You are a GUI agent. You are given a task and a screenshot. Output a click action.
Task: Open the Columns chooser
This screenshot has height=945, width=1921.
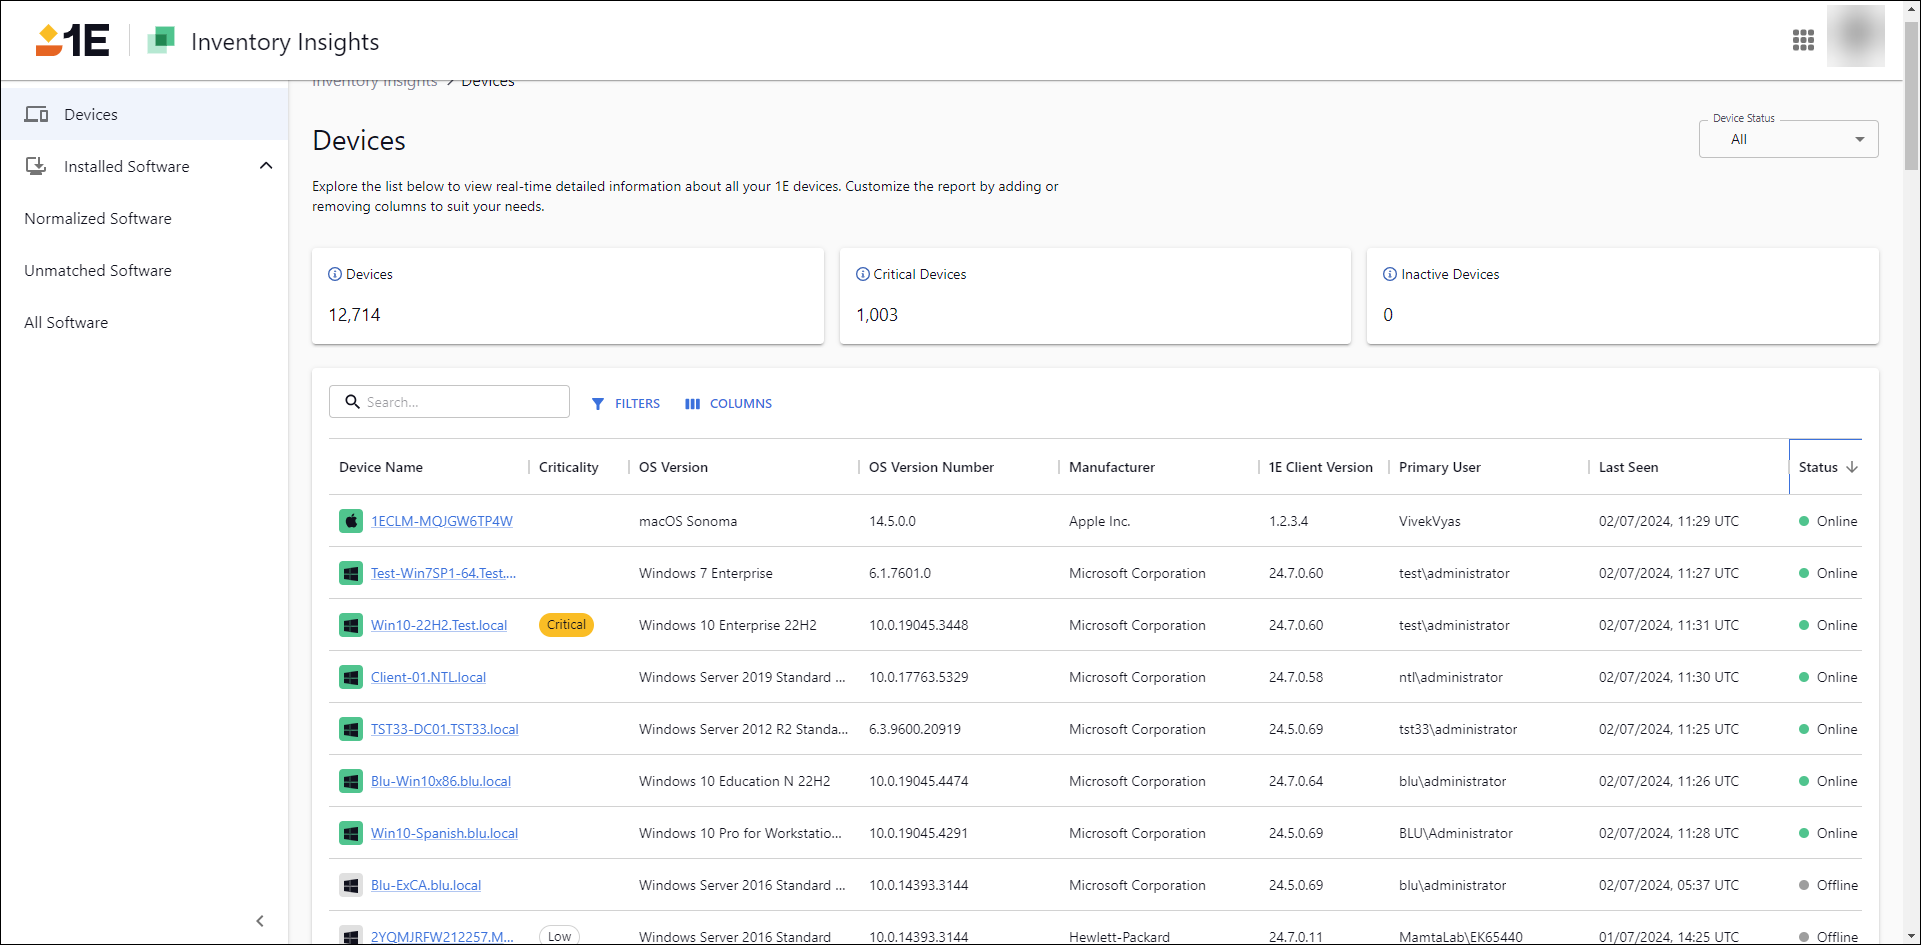728,403
